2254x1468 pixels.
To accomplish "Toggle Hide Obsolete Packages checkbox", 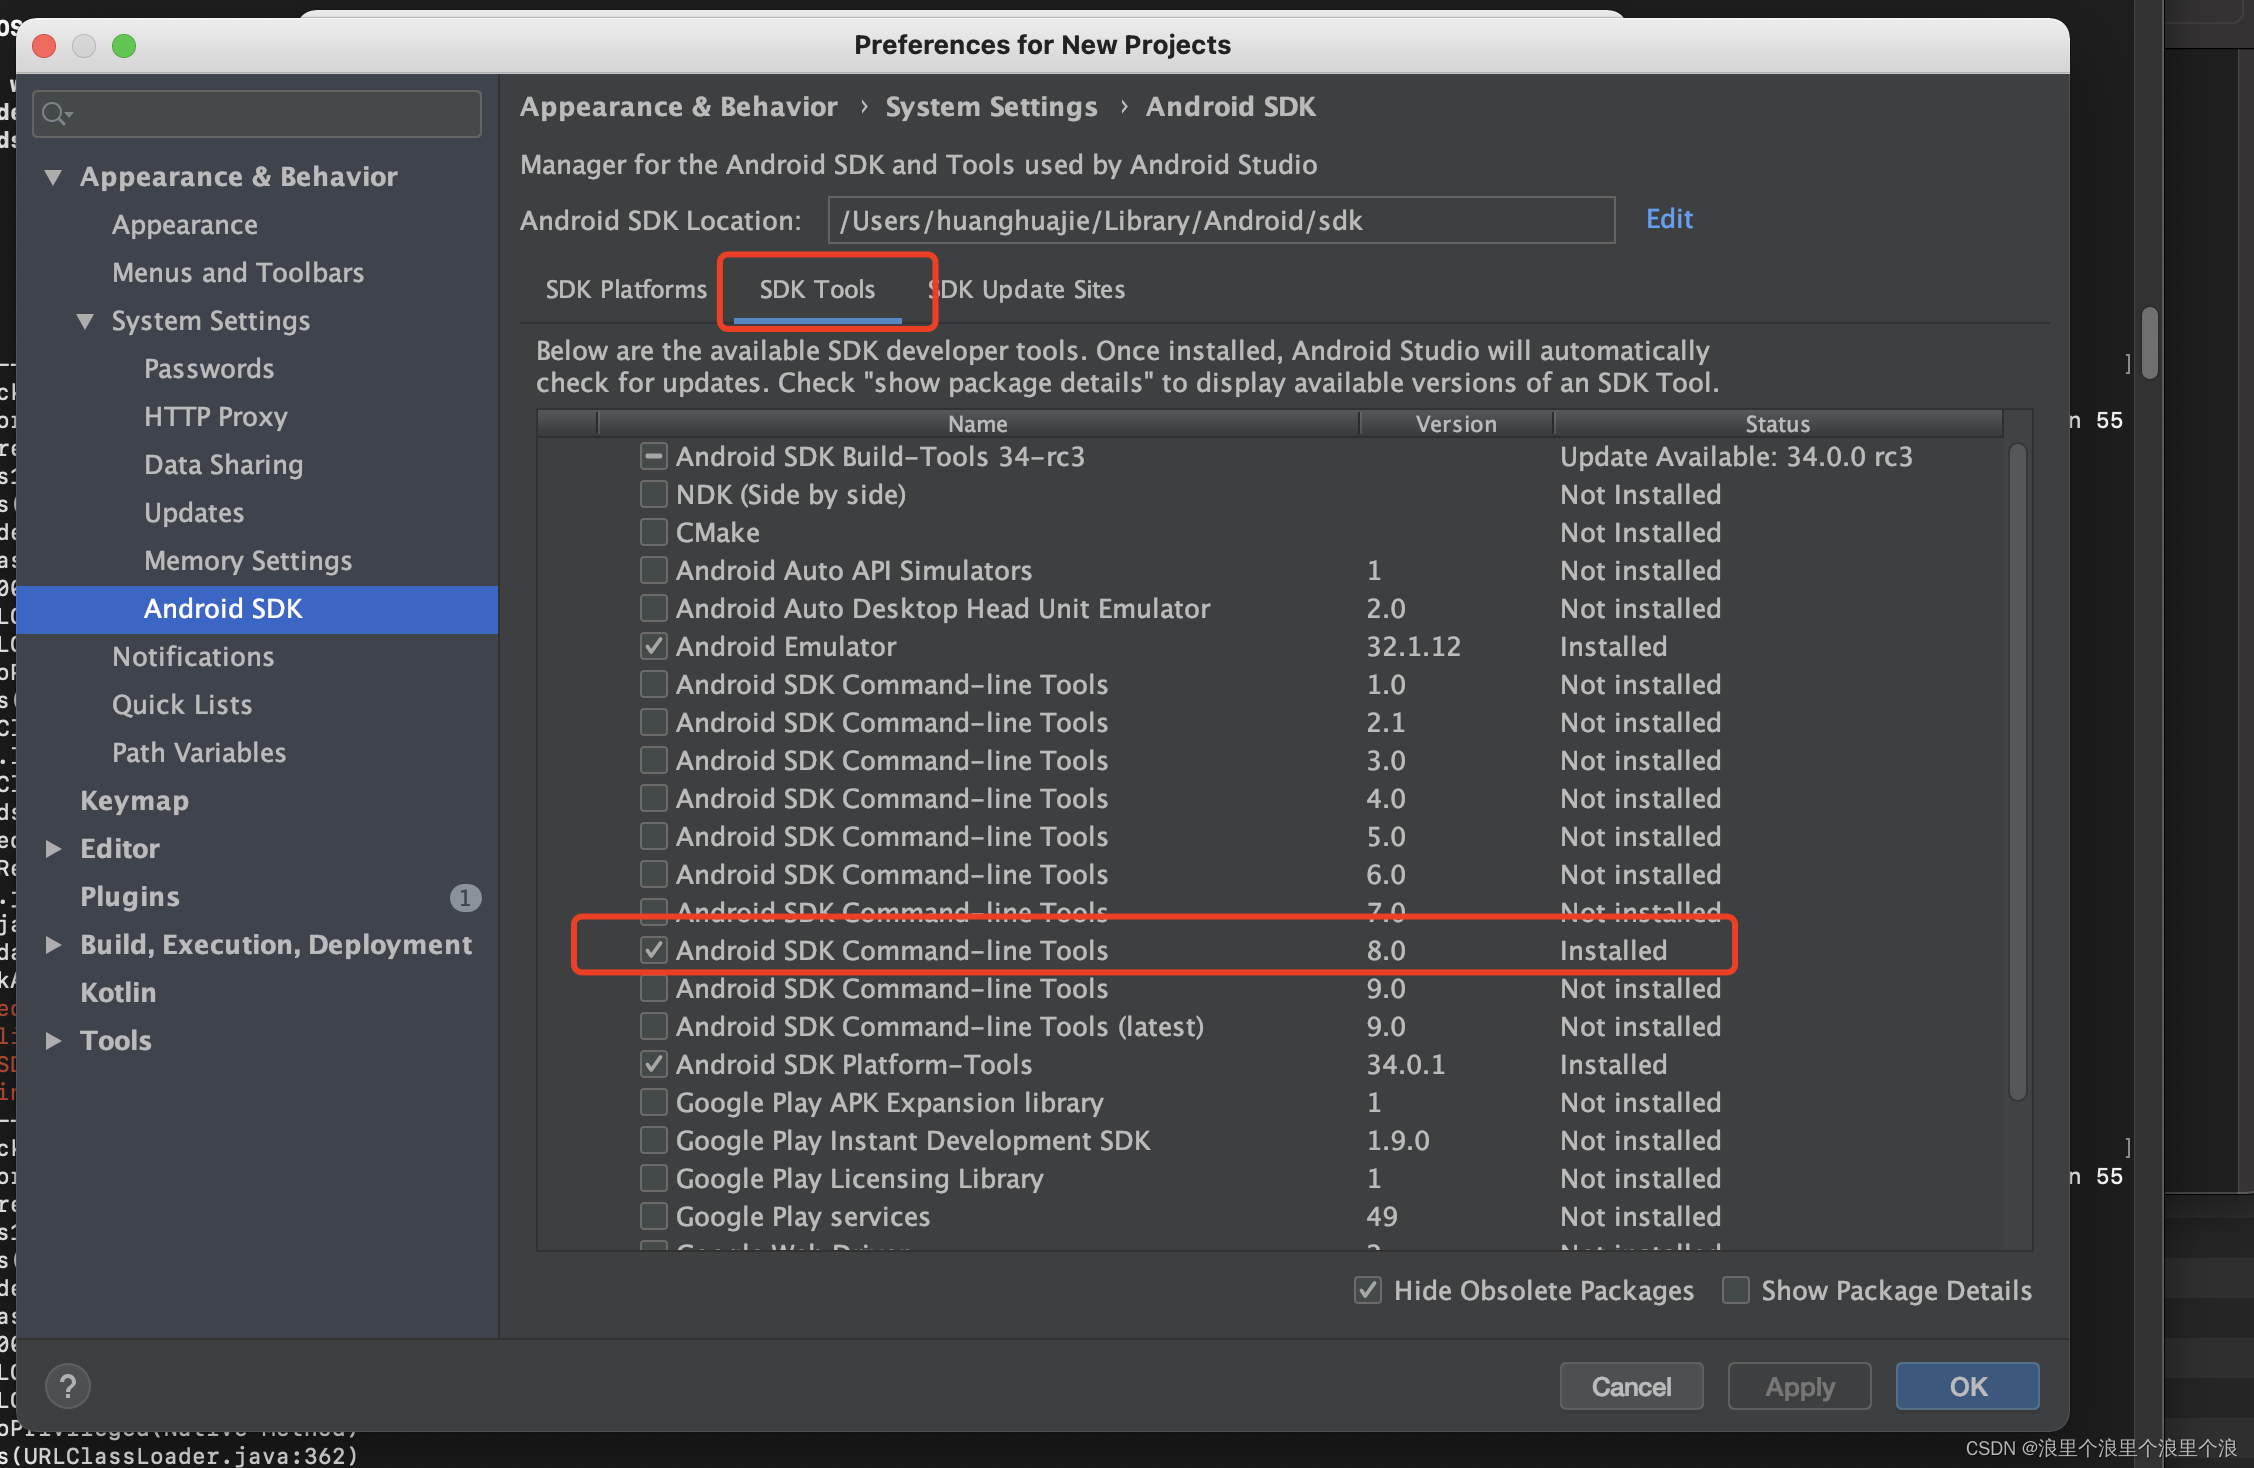I will pos(1368,1291).
